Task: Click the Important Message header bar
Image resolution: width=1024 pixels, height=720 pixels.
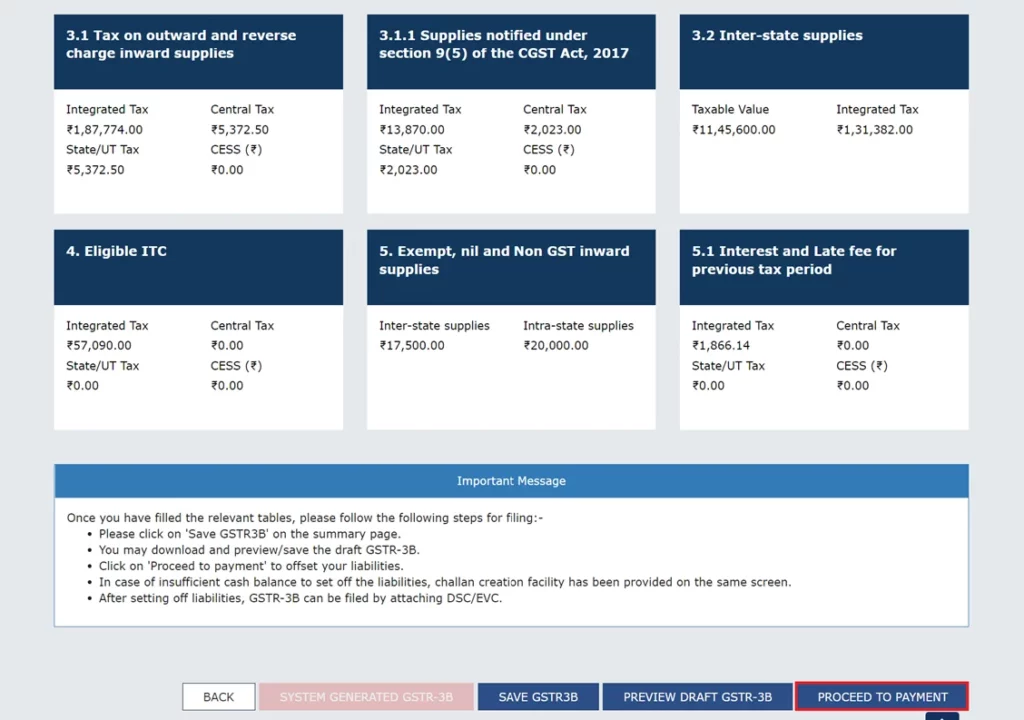Action: (x=511, y=481)
